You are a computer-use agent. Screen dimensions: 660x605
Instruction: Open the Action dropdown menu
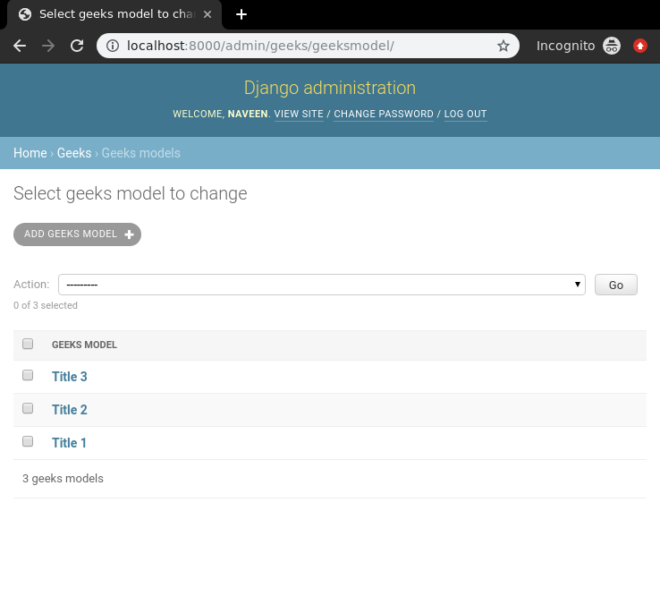322,285
